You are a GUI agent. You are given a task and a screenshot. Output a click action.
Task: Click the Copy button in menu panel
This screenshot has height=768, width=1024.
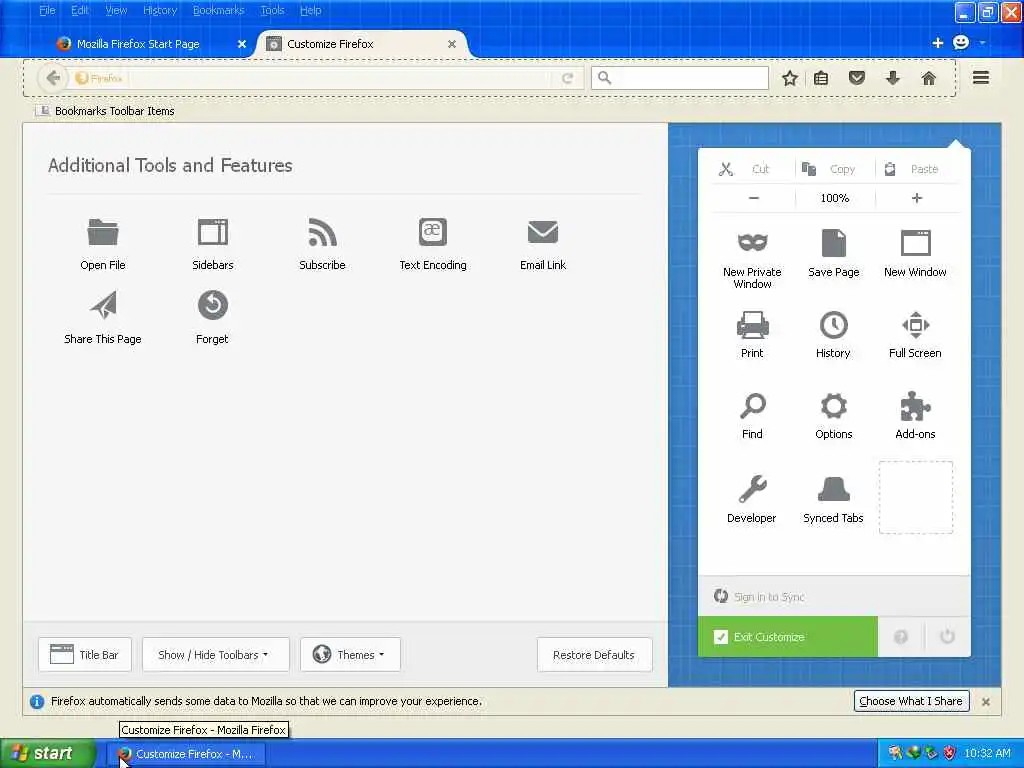(x=835, y=169)
